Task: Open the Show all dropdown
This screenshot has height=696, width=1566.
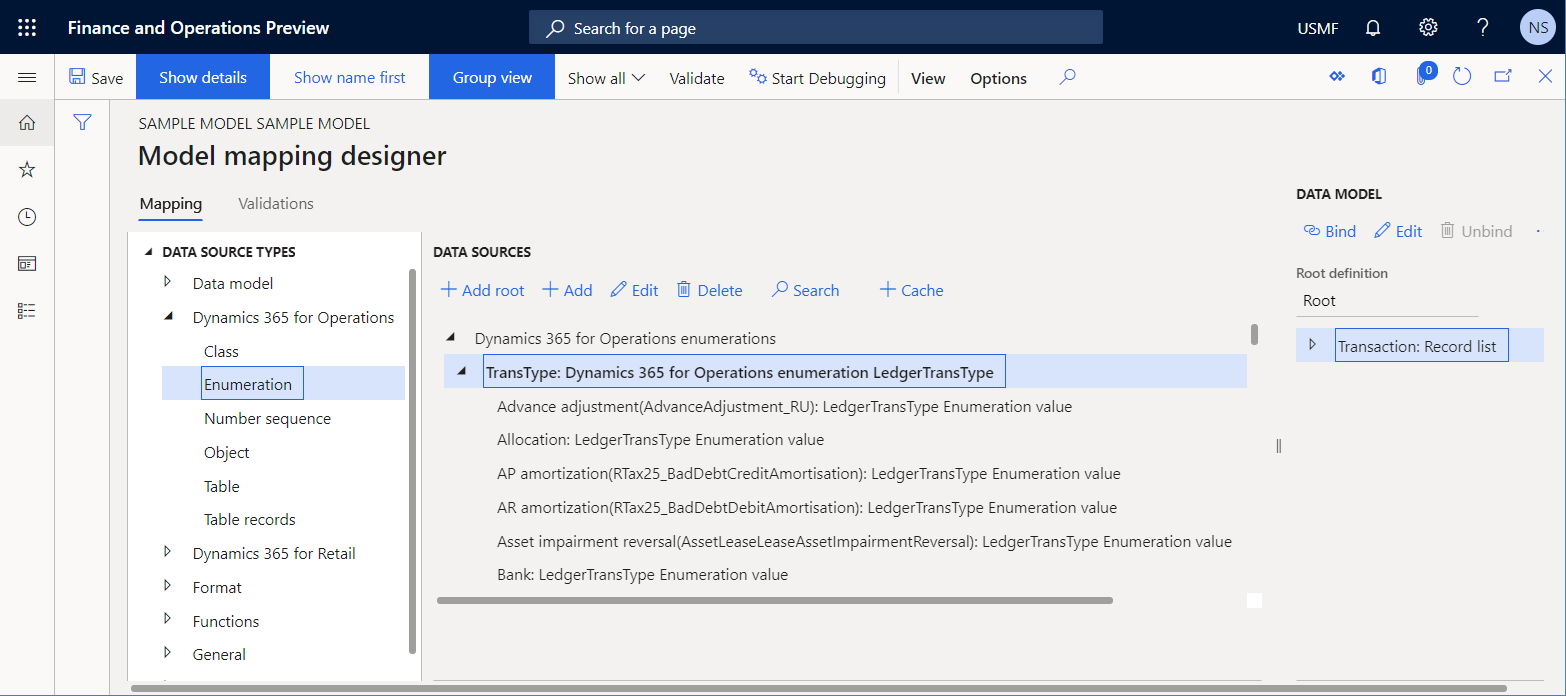Action: point(605,76)
